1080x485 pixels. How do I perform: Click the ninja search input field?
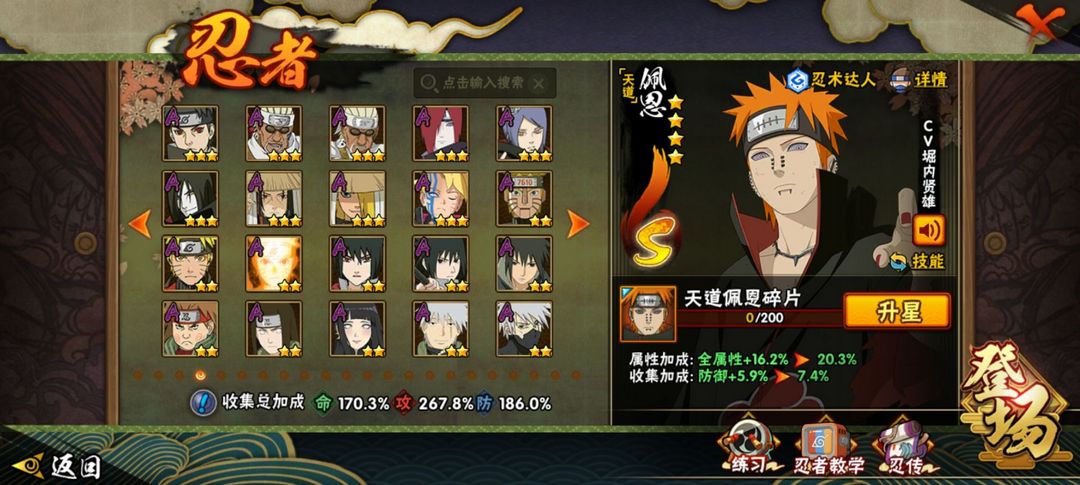(x=484, y=83)
